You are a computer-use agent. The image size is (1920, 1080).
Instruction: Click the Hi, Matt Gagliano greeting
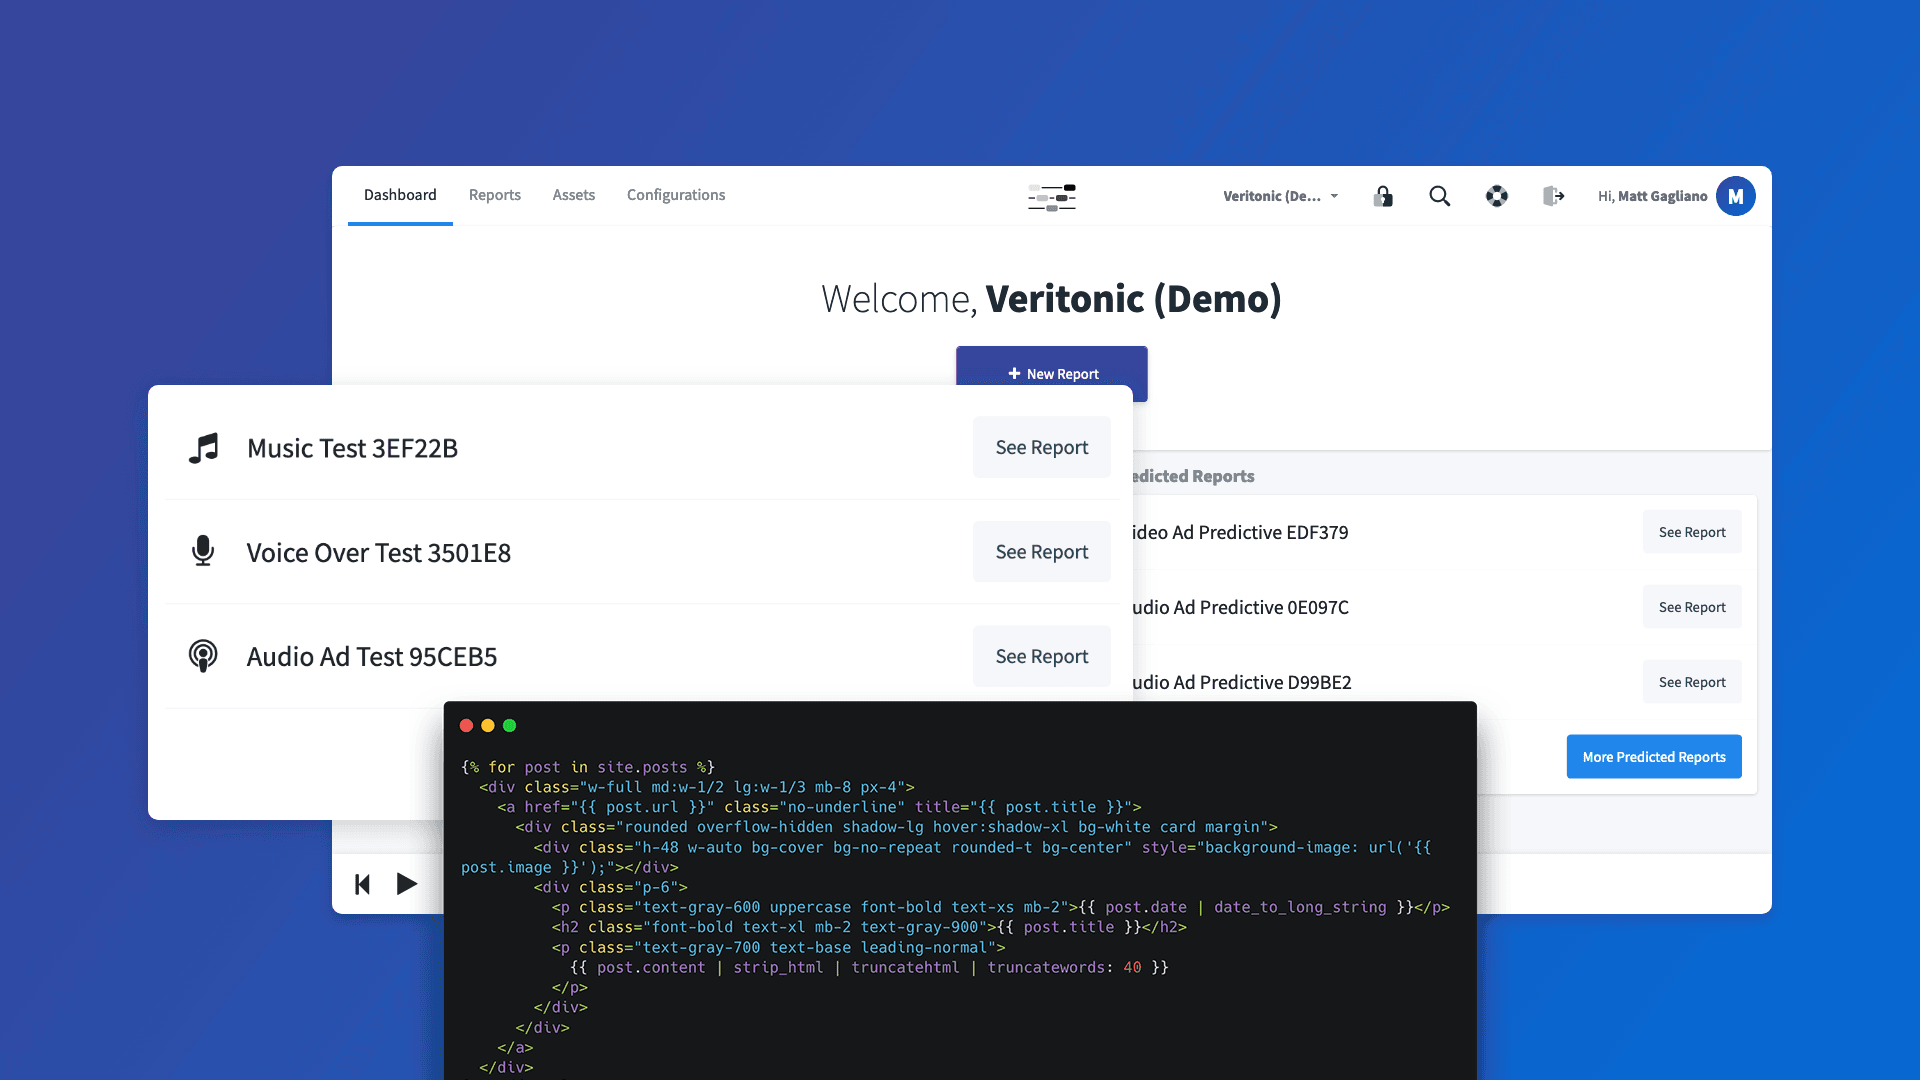click(x=1652, y=196)
